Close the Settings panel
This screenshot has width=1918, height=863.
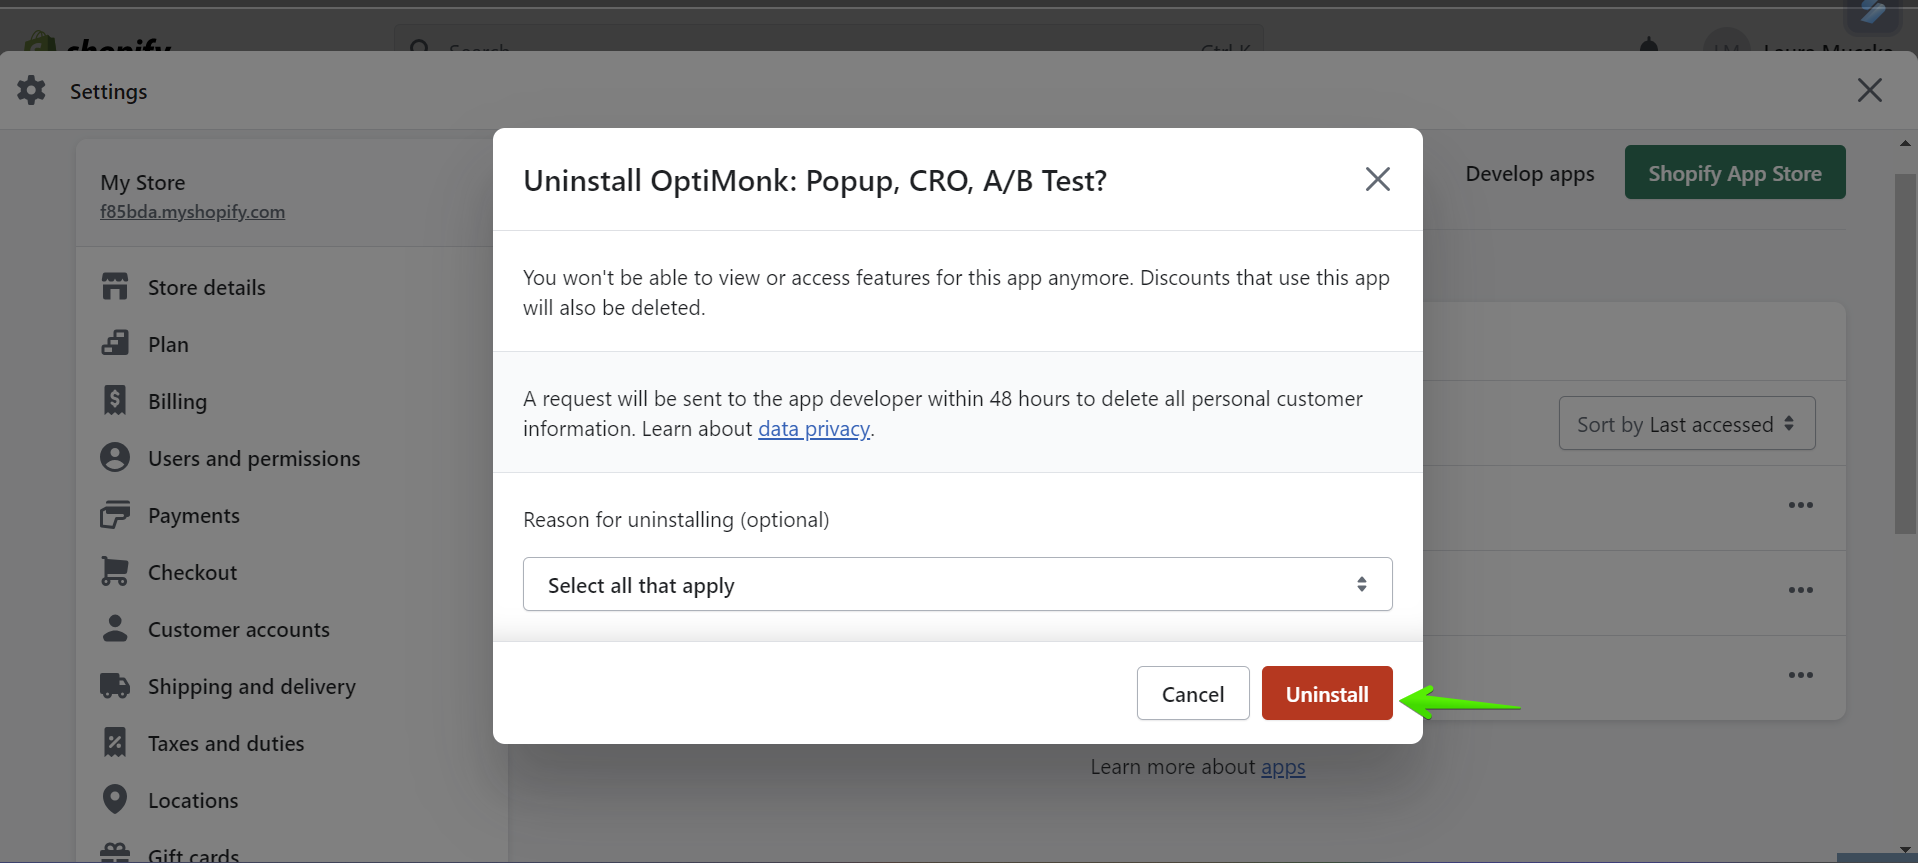pyautogui.click(x=1870, y=90)
